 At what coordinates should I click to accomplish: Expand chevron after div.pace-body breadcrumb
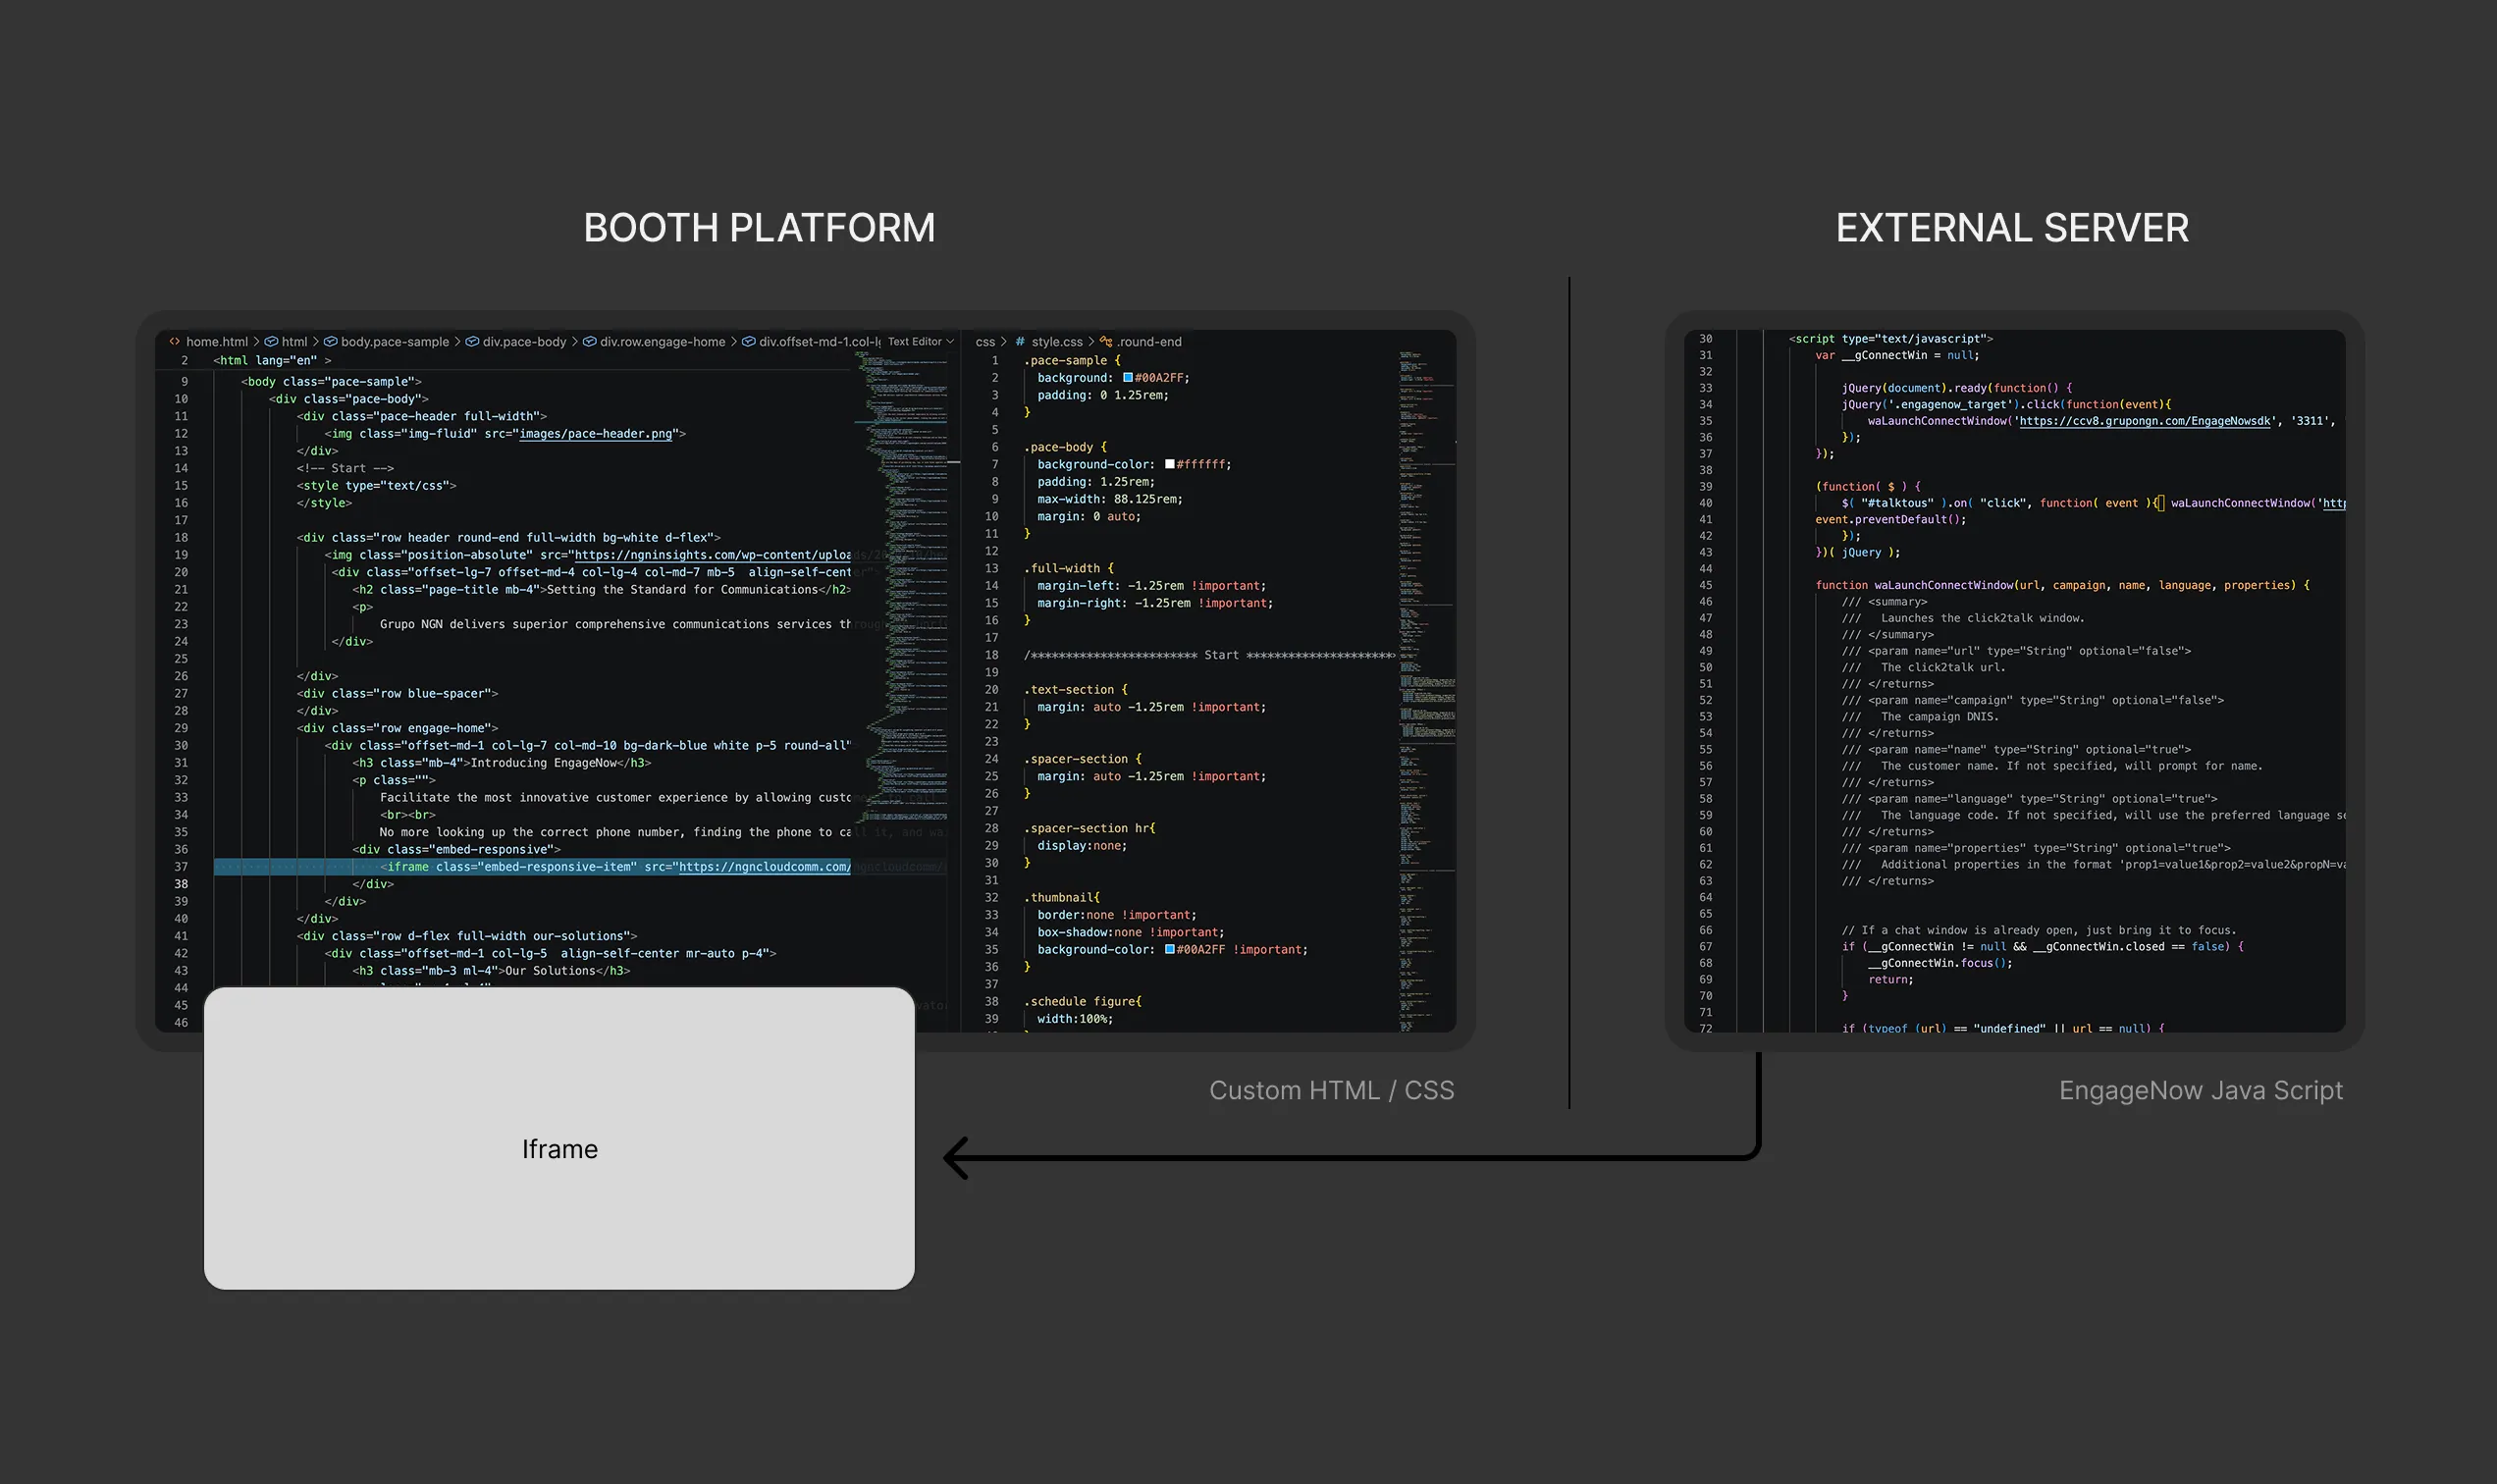coord(575,342)
